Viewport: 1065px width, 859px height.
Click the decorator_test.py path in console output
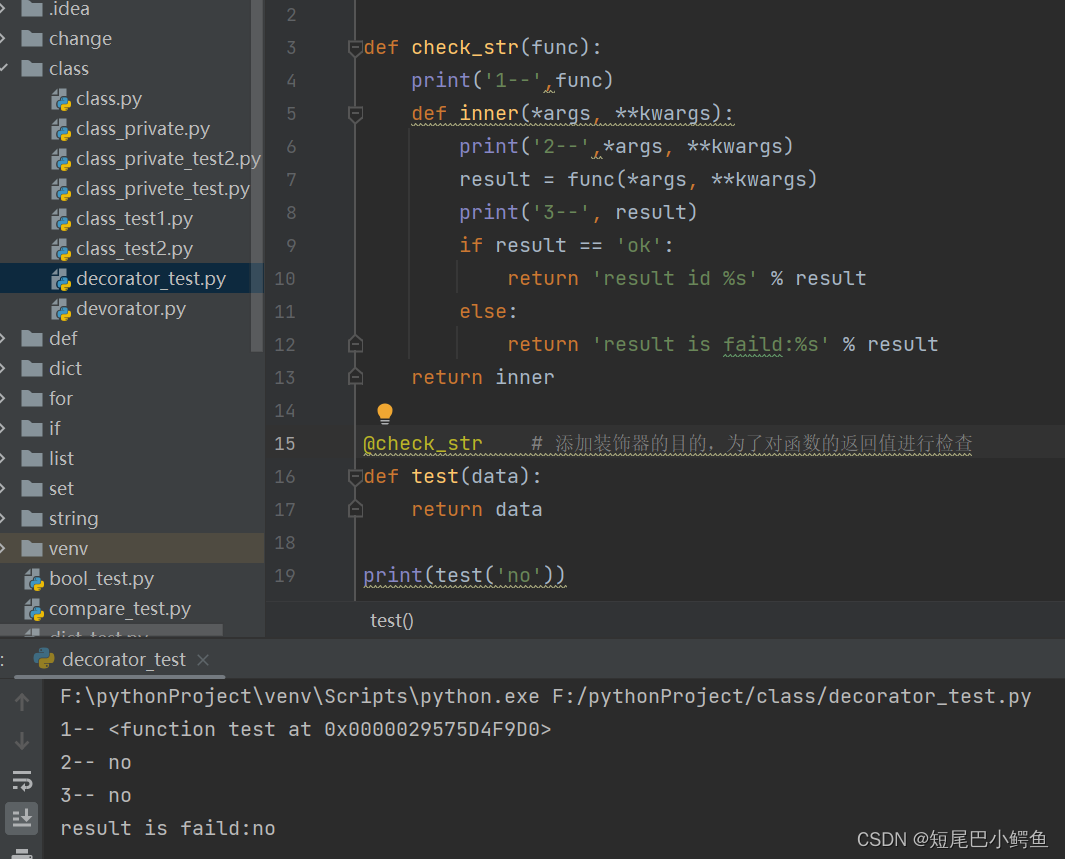[x=792, y=697]
